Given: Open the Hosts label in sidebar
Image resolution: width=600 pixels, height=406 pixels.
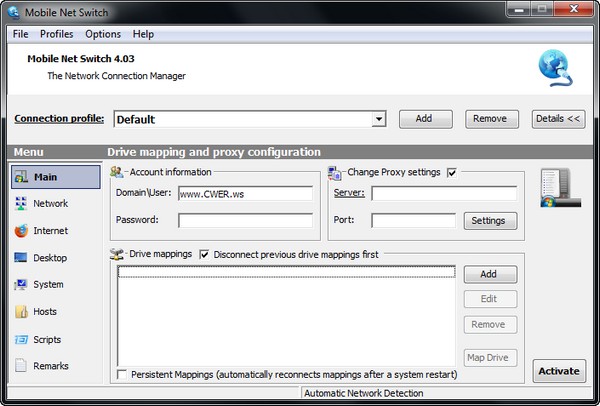Looking at the screenshot, I should click(45, 311).
